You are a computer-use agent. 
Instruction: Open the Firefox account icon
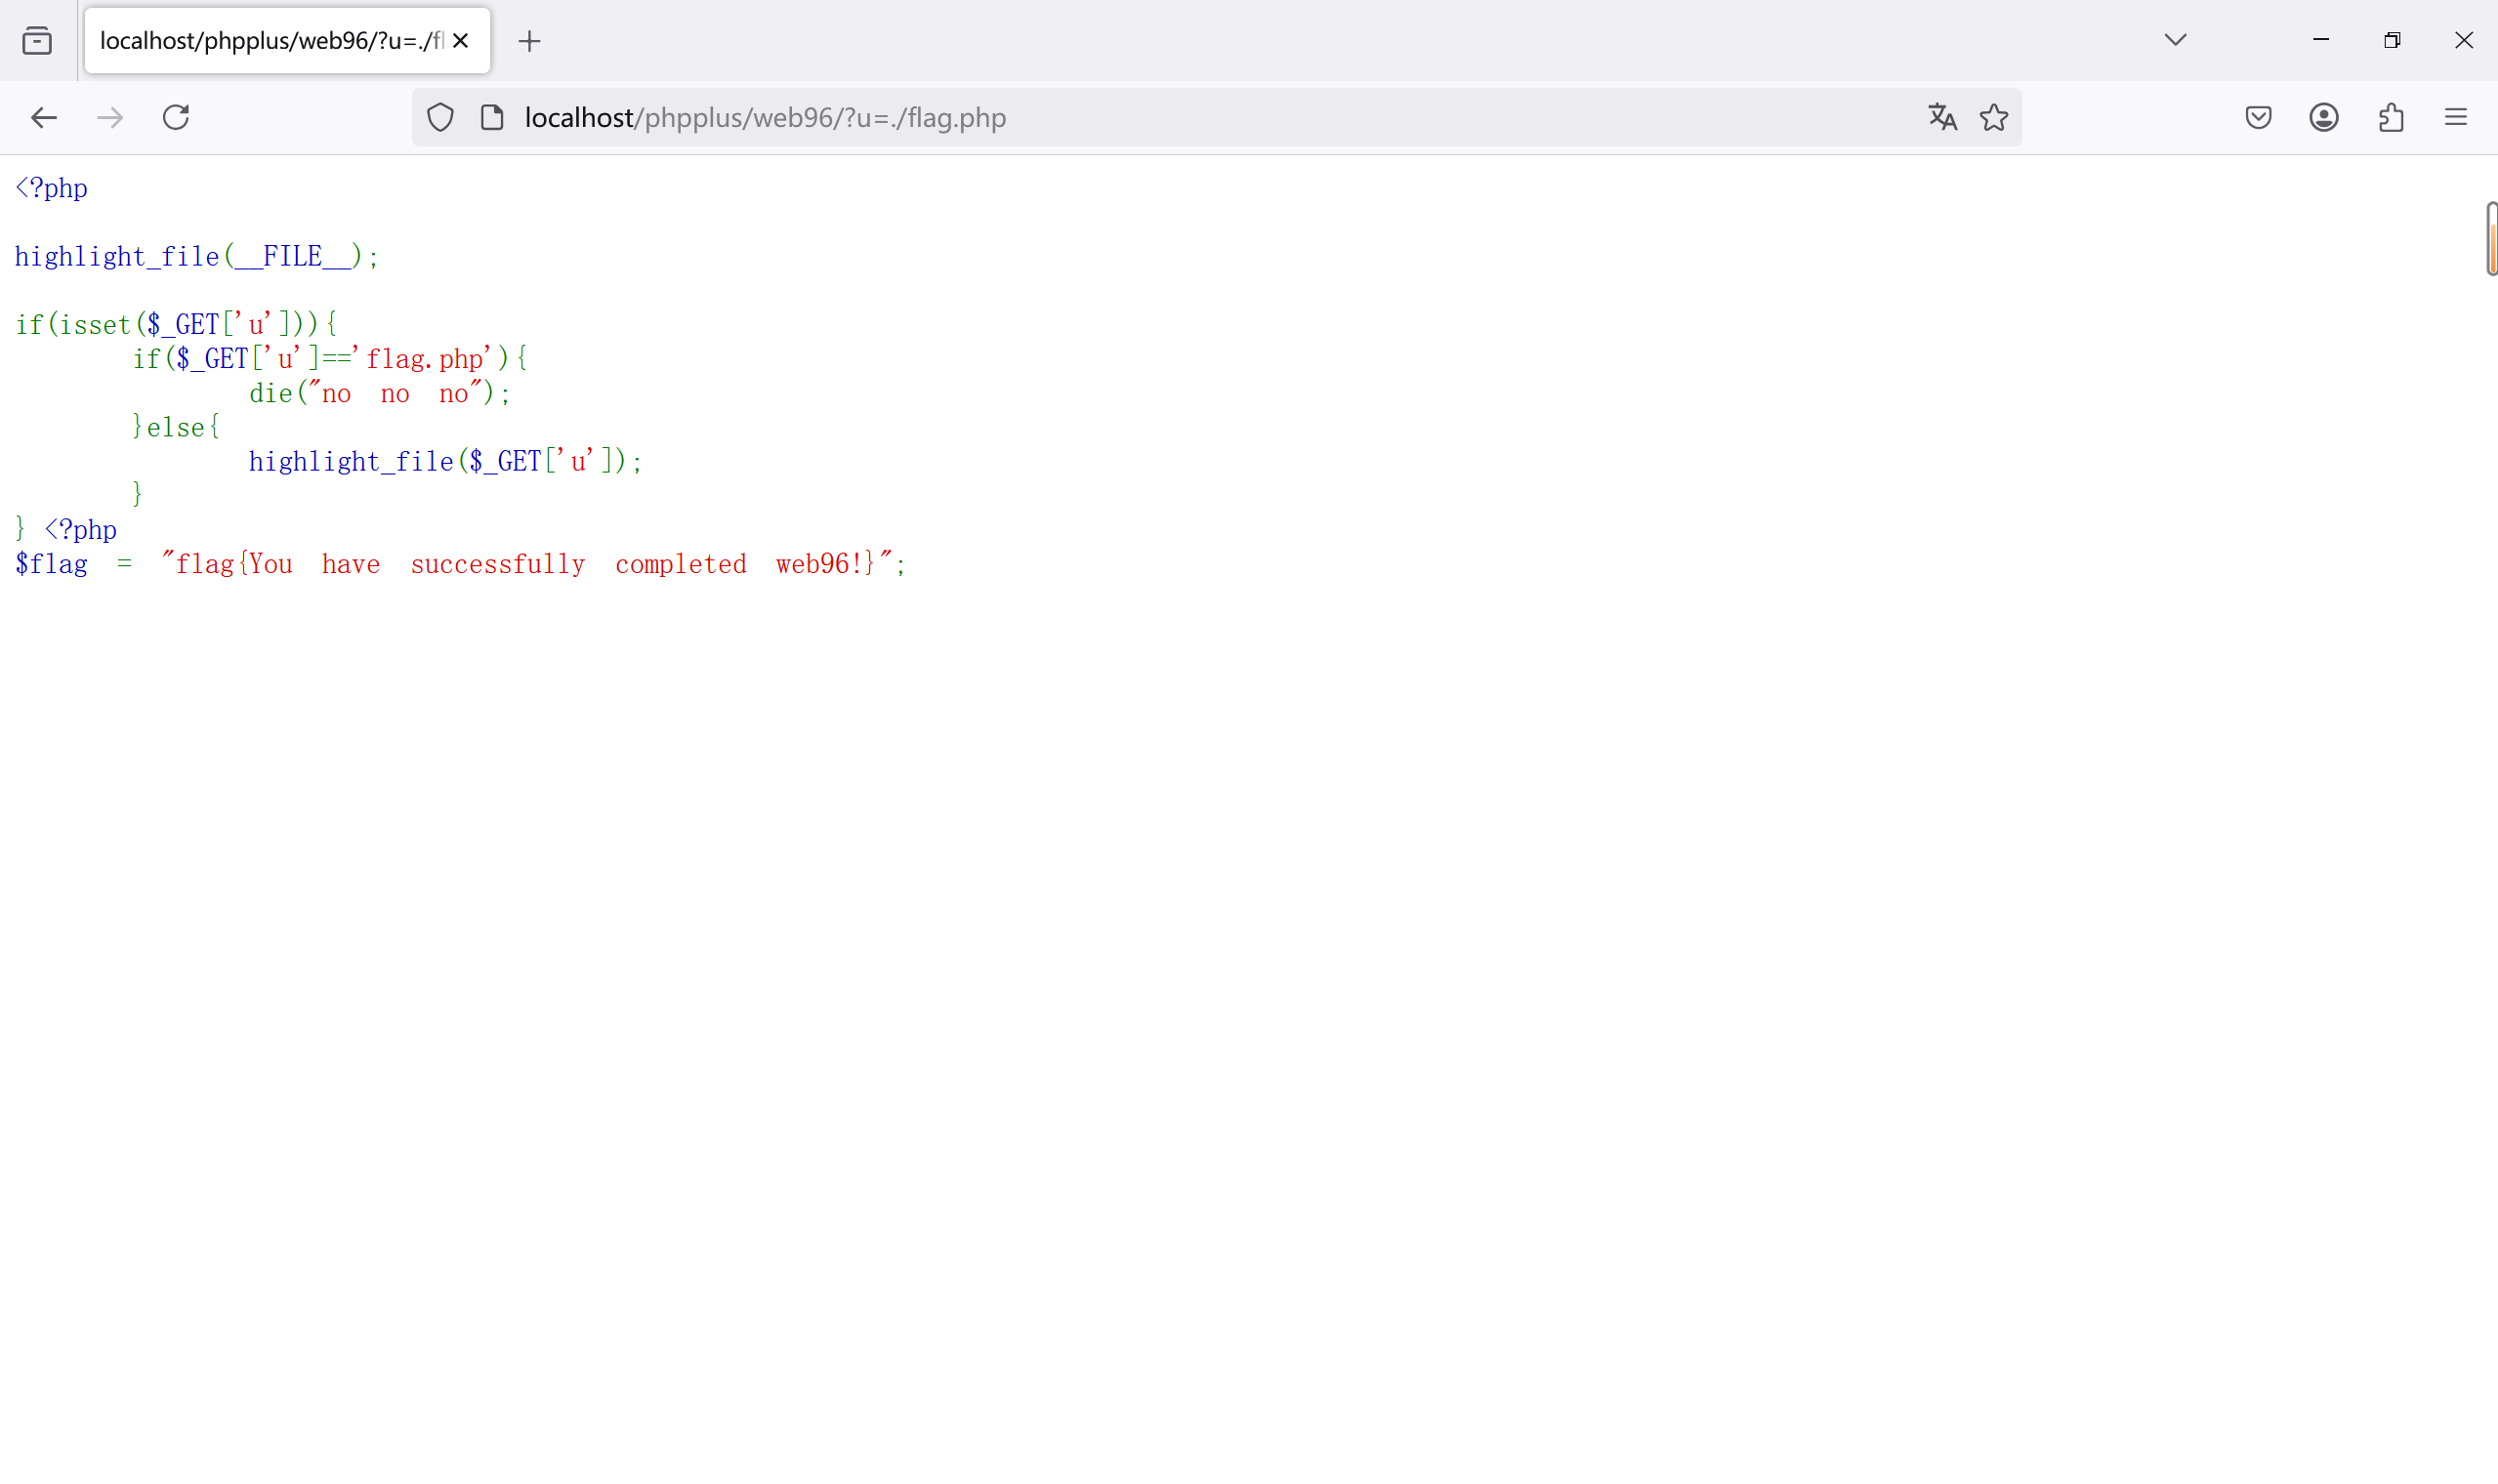[2324, 118]
